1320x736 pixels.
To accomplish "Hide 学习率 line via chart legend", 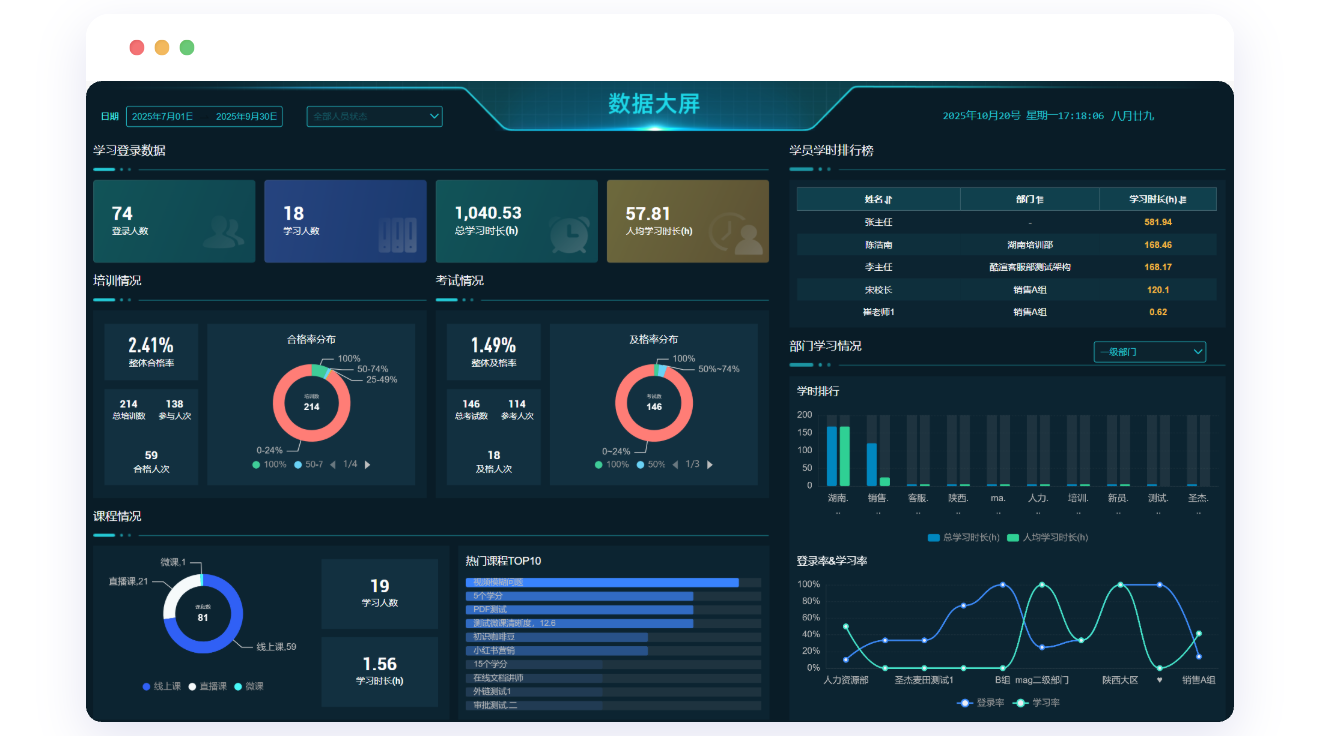I will point(1038,703).
